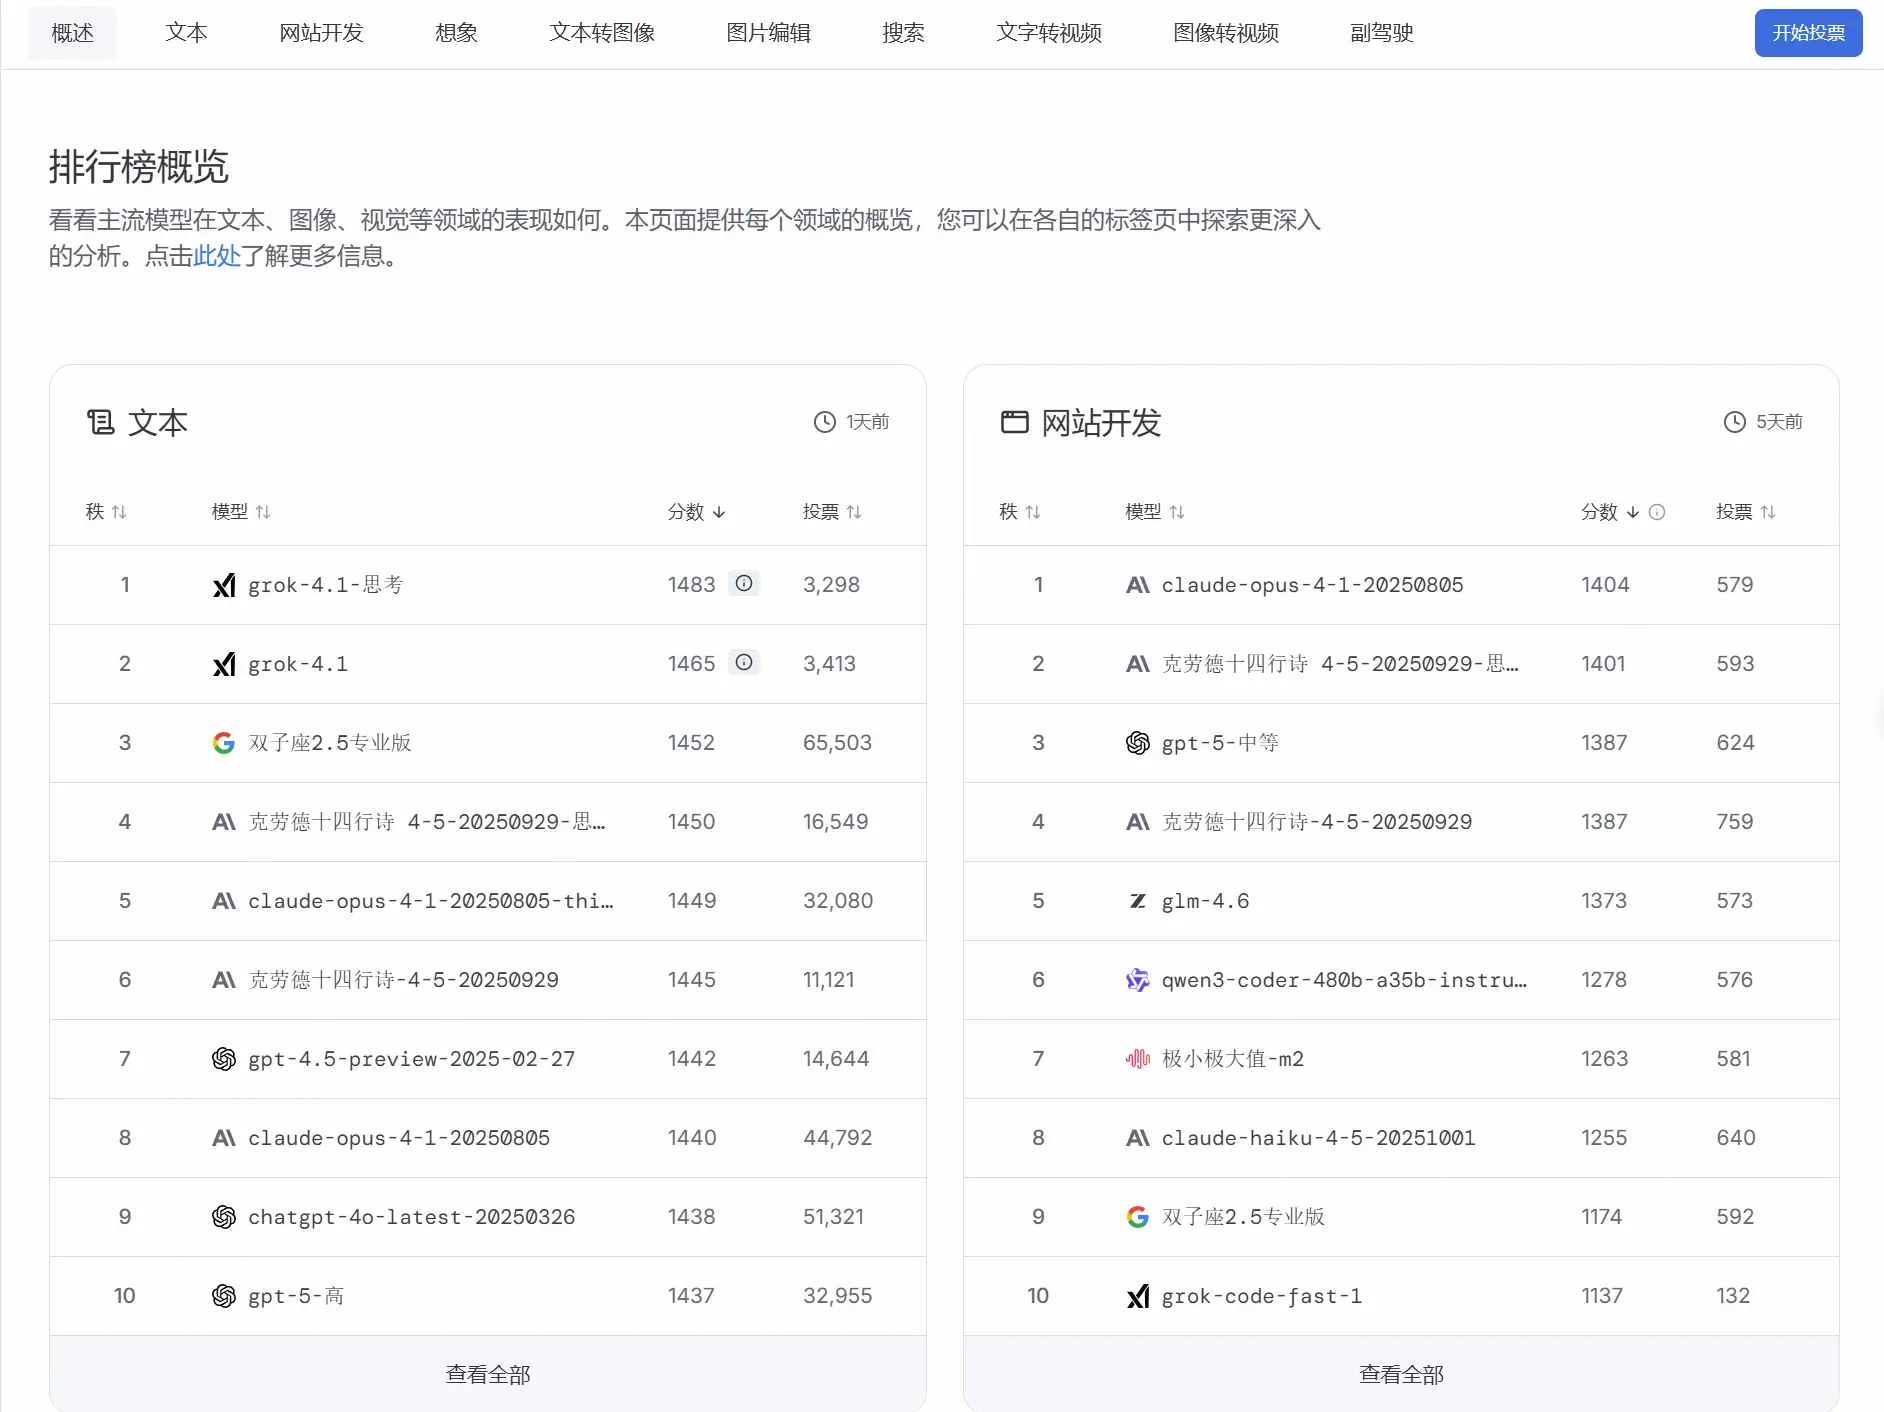Click info icon next to score 1465
This screenshot has height=1412, width=1884.
[x=743, y=663]
